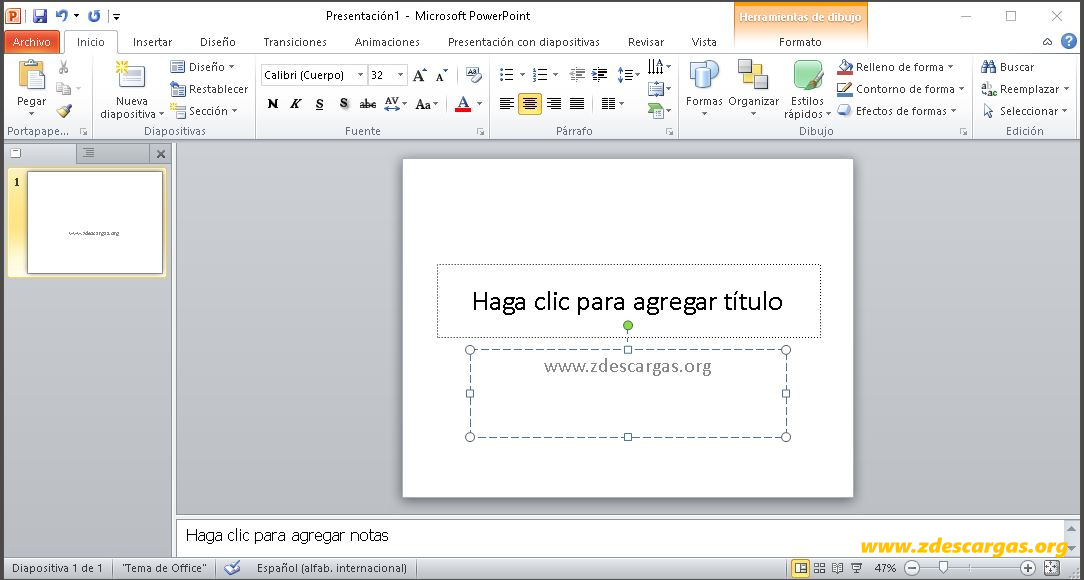Zoom in with the plus button

point(1027,568)
